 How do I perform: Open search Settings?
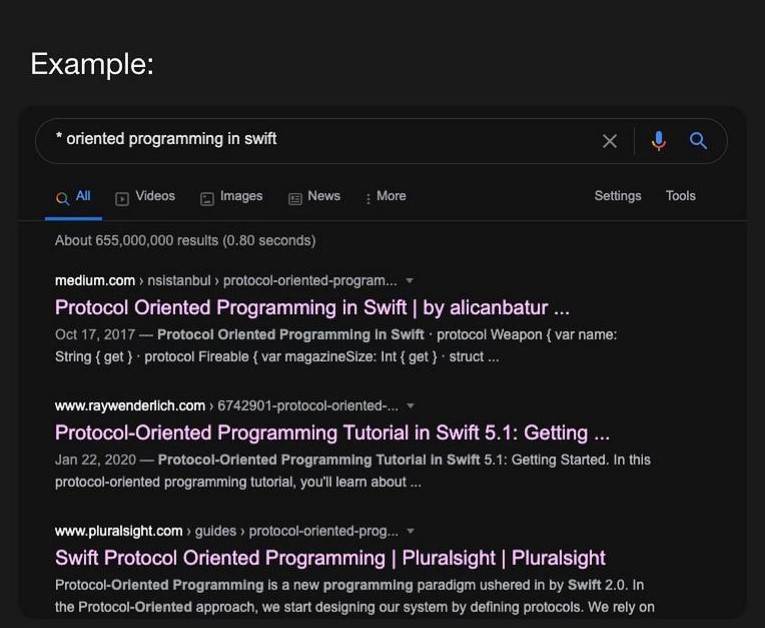[618, 196]
